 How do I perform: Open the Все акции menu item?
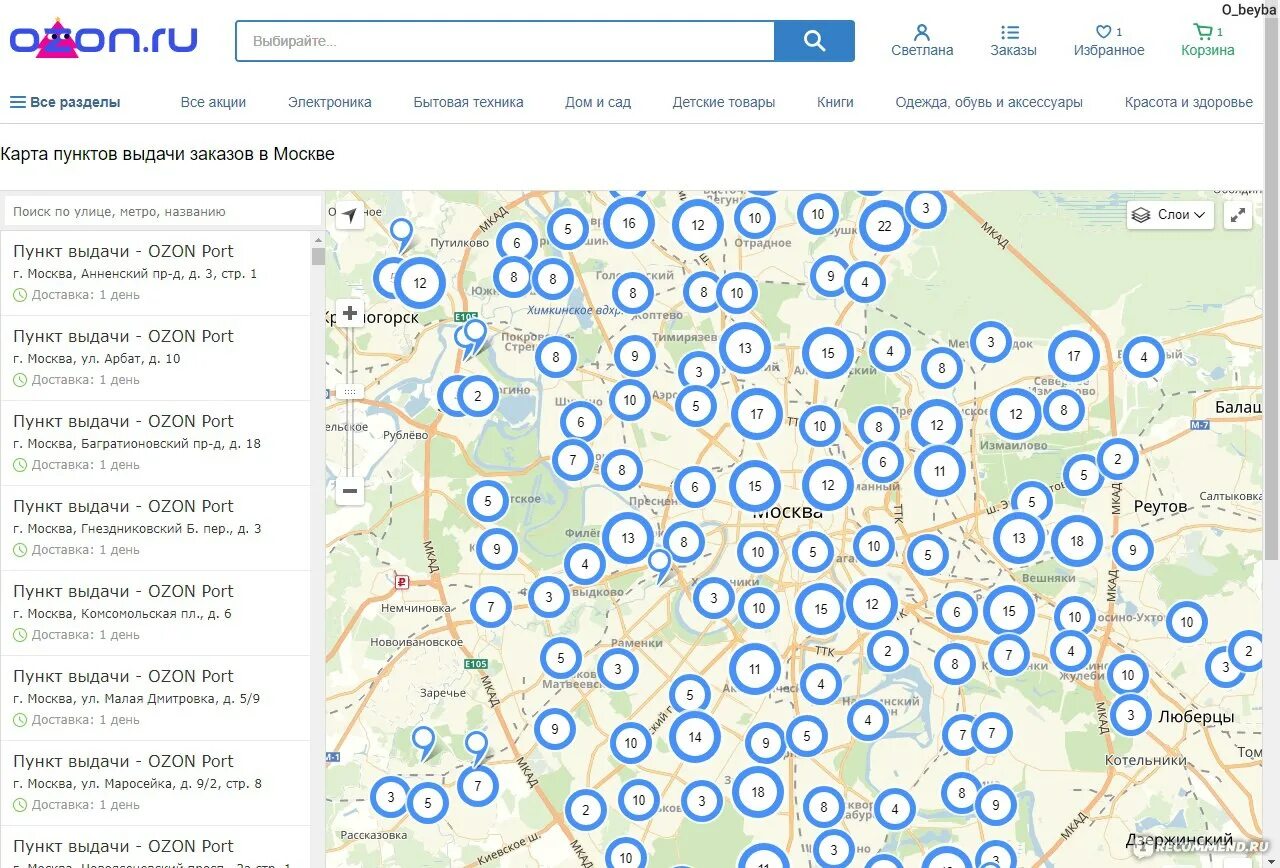pyautogui.click(x=213, y=102)
